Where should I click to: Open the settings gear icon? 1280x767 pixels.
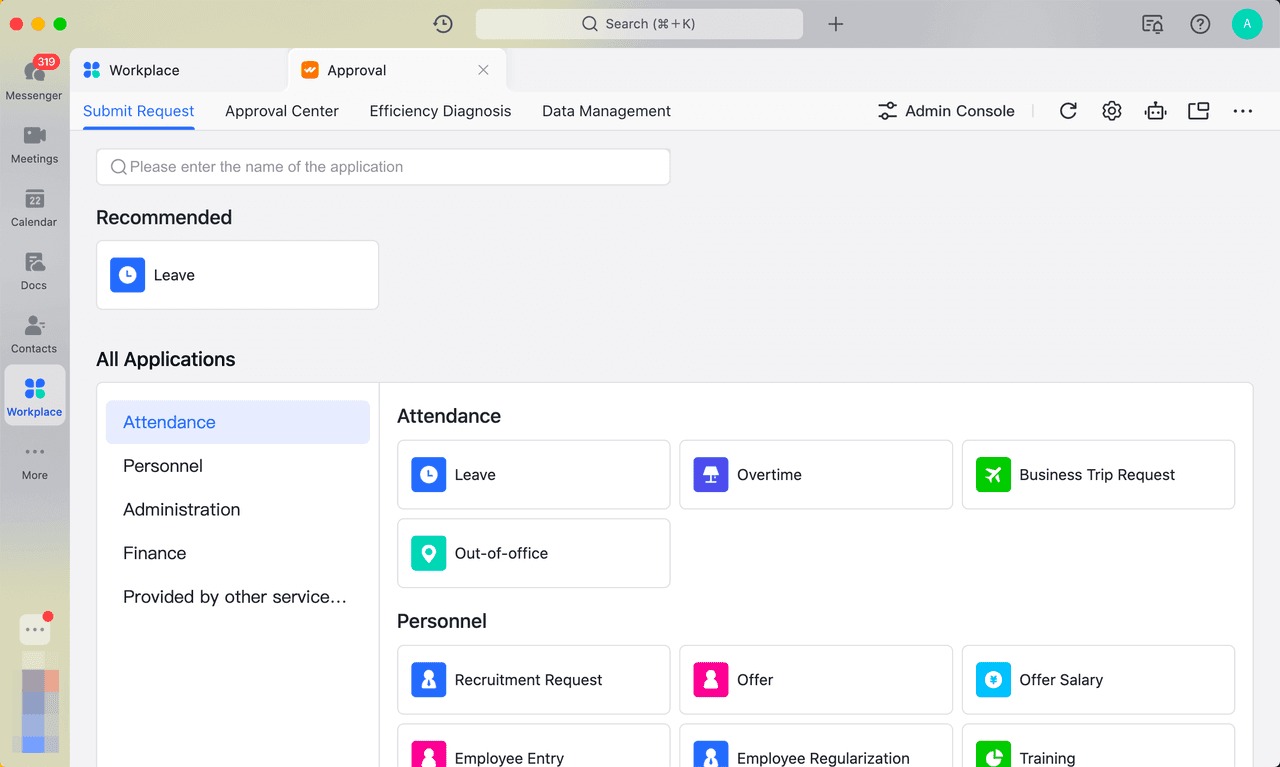(x=1112, y=111)
